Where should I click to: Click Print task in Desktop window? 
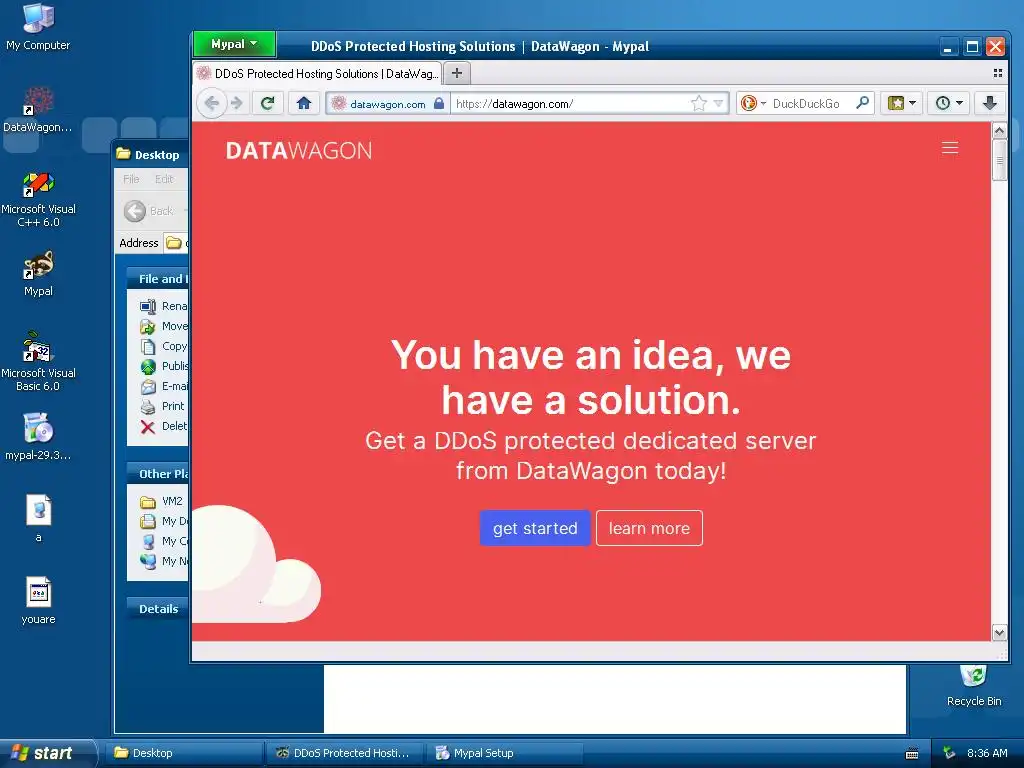click(x=163, y=406)
